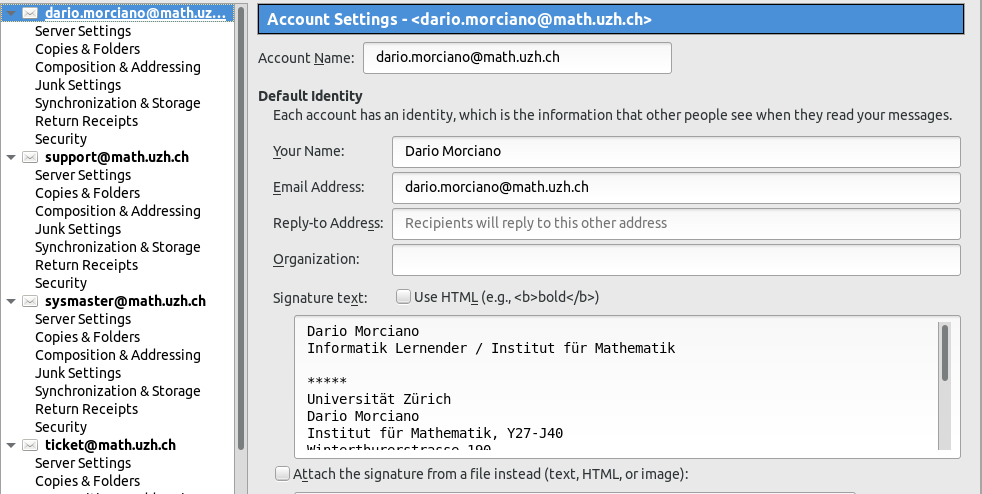This screenshot has width=982, height=494.
Task: Open Composition & Addressing under sysmaster@math.uzh.ch
Action: 118,355
